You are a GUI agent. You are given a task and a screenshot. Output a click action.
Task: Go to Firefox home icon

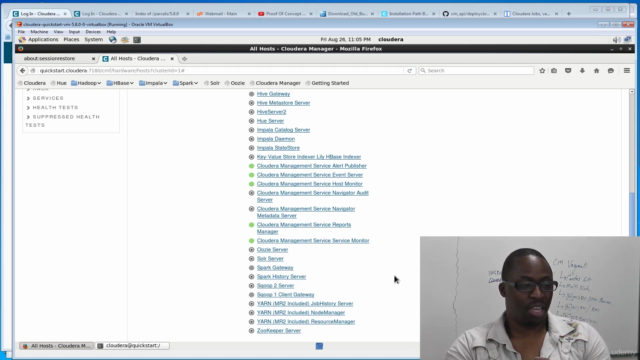tap(596, 71)
